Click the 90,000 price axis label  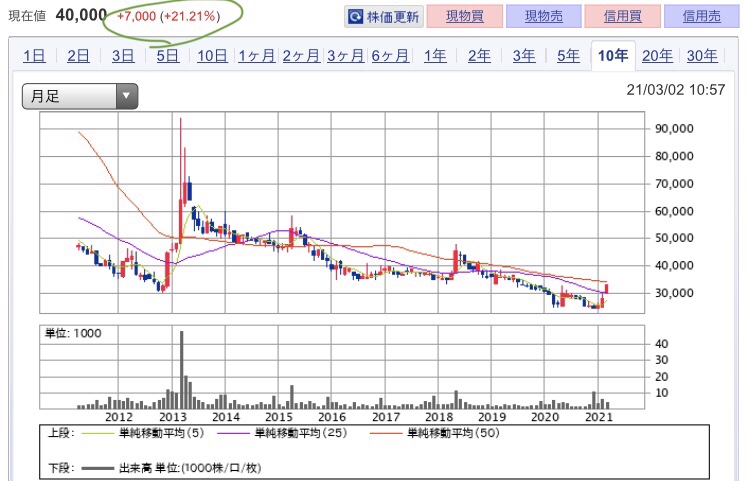[674, 128]
